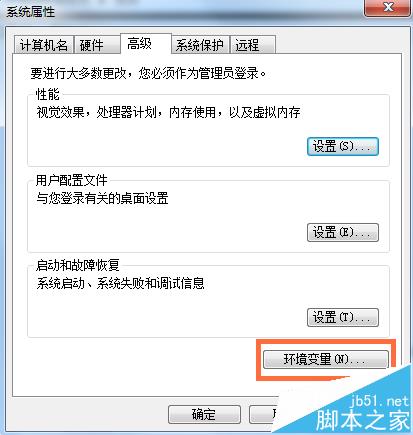Click the 性能 group label
Viewport: 413px width, 435px height.
[x=48, y=94]
